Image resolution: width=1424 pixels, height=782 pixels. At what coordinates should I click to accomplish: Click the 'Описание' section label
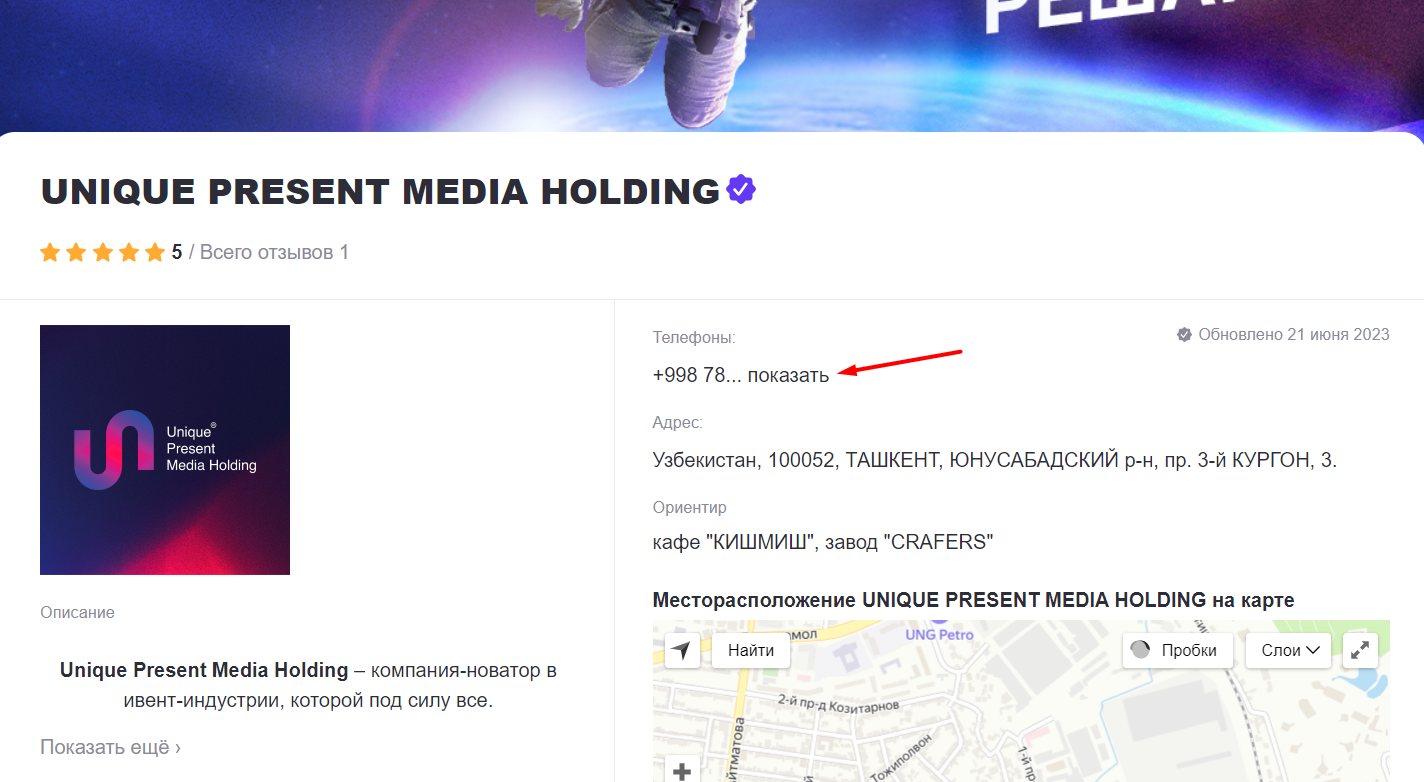[77, 612]
